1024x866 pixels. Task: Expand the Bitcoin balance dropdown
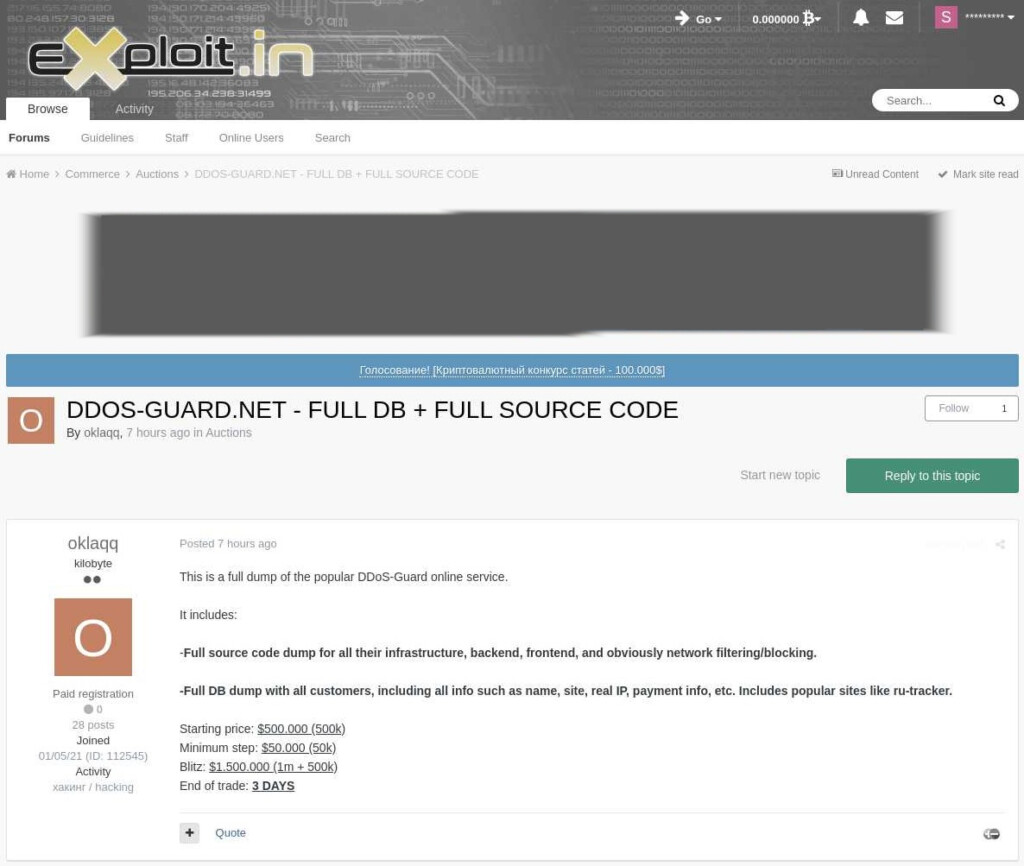786,19
